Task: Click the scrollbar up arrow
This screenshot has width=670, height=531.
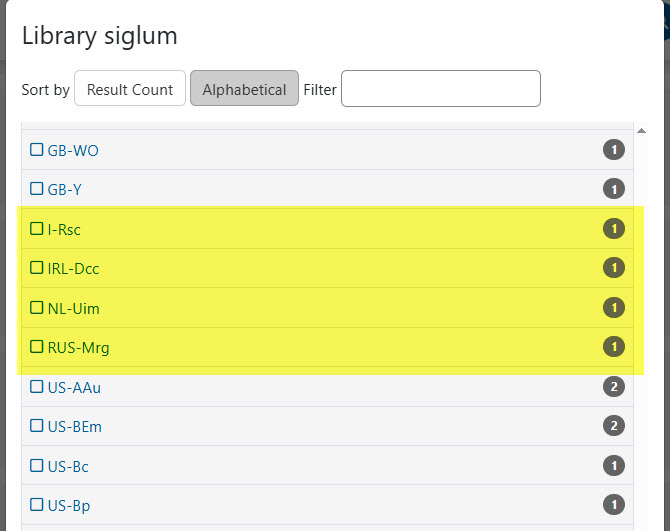Action: (641, 131)
